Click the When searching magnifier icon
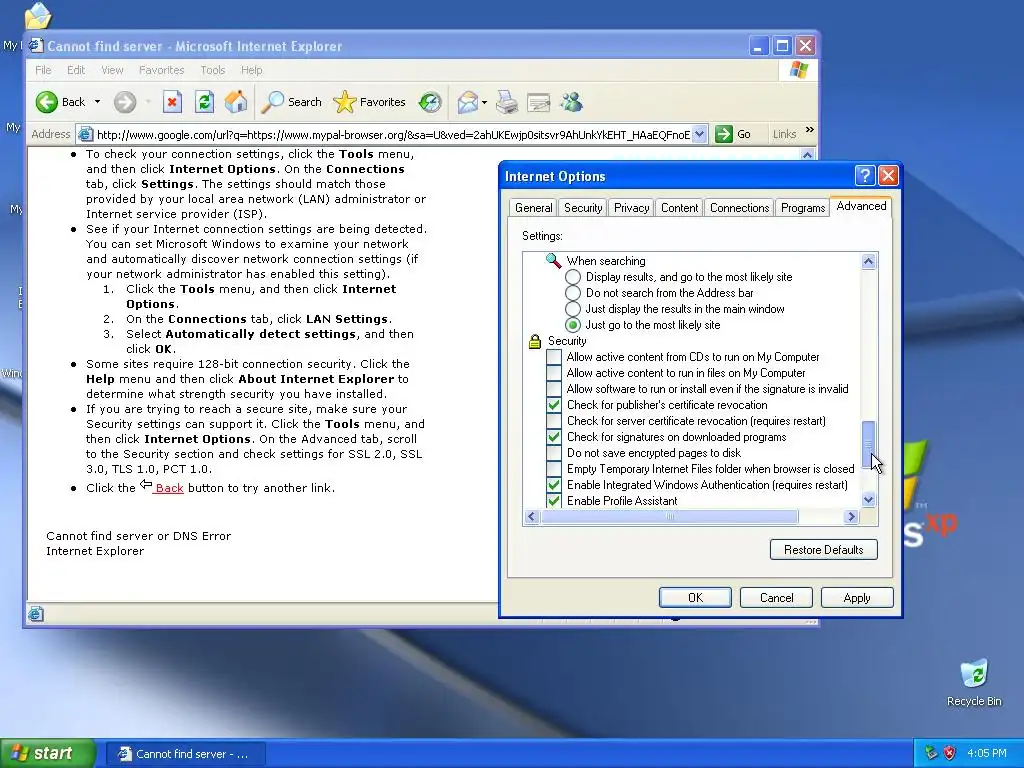This screenshot has width=1024, height=768. click(553, 261)
